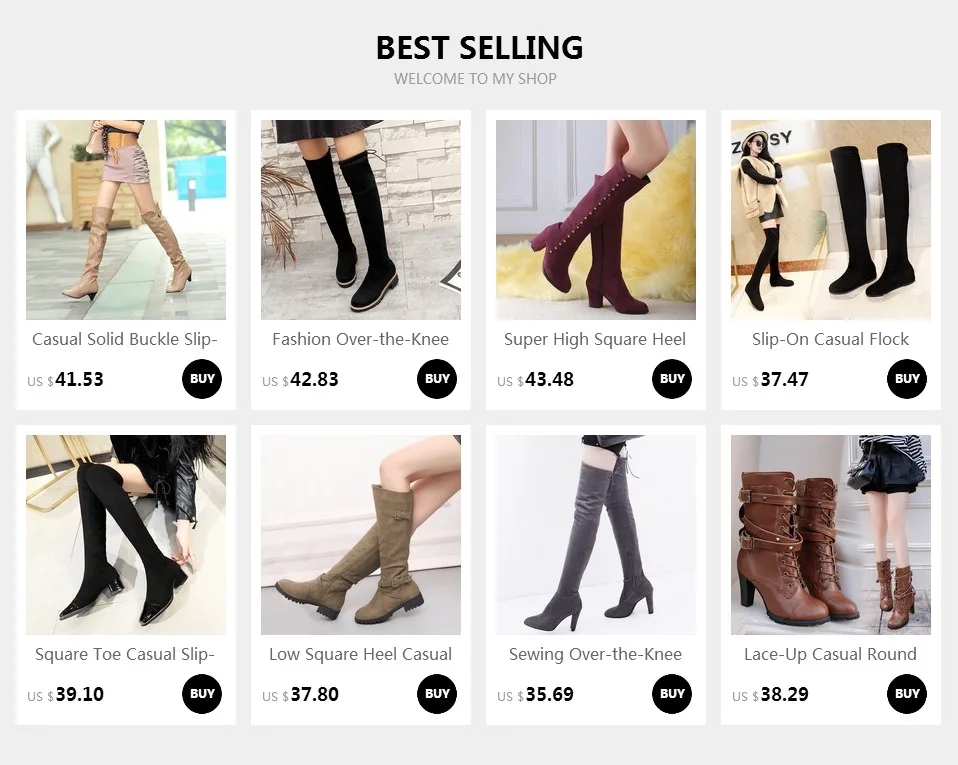Viewport: 958px width, 765px height.
Task: Open the Fashion Over-the-Knee product link
Action: point(360,339)
